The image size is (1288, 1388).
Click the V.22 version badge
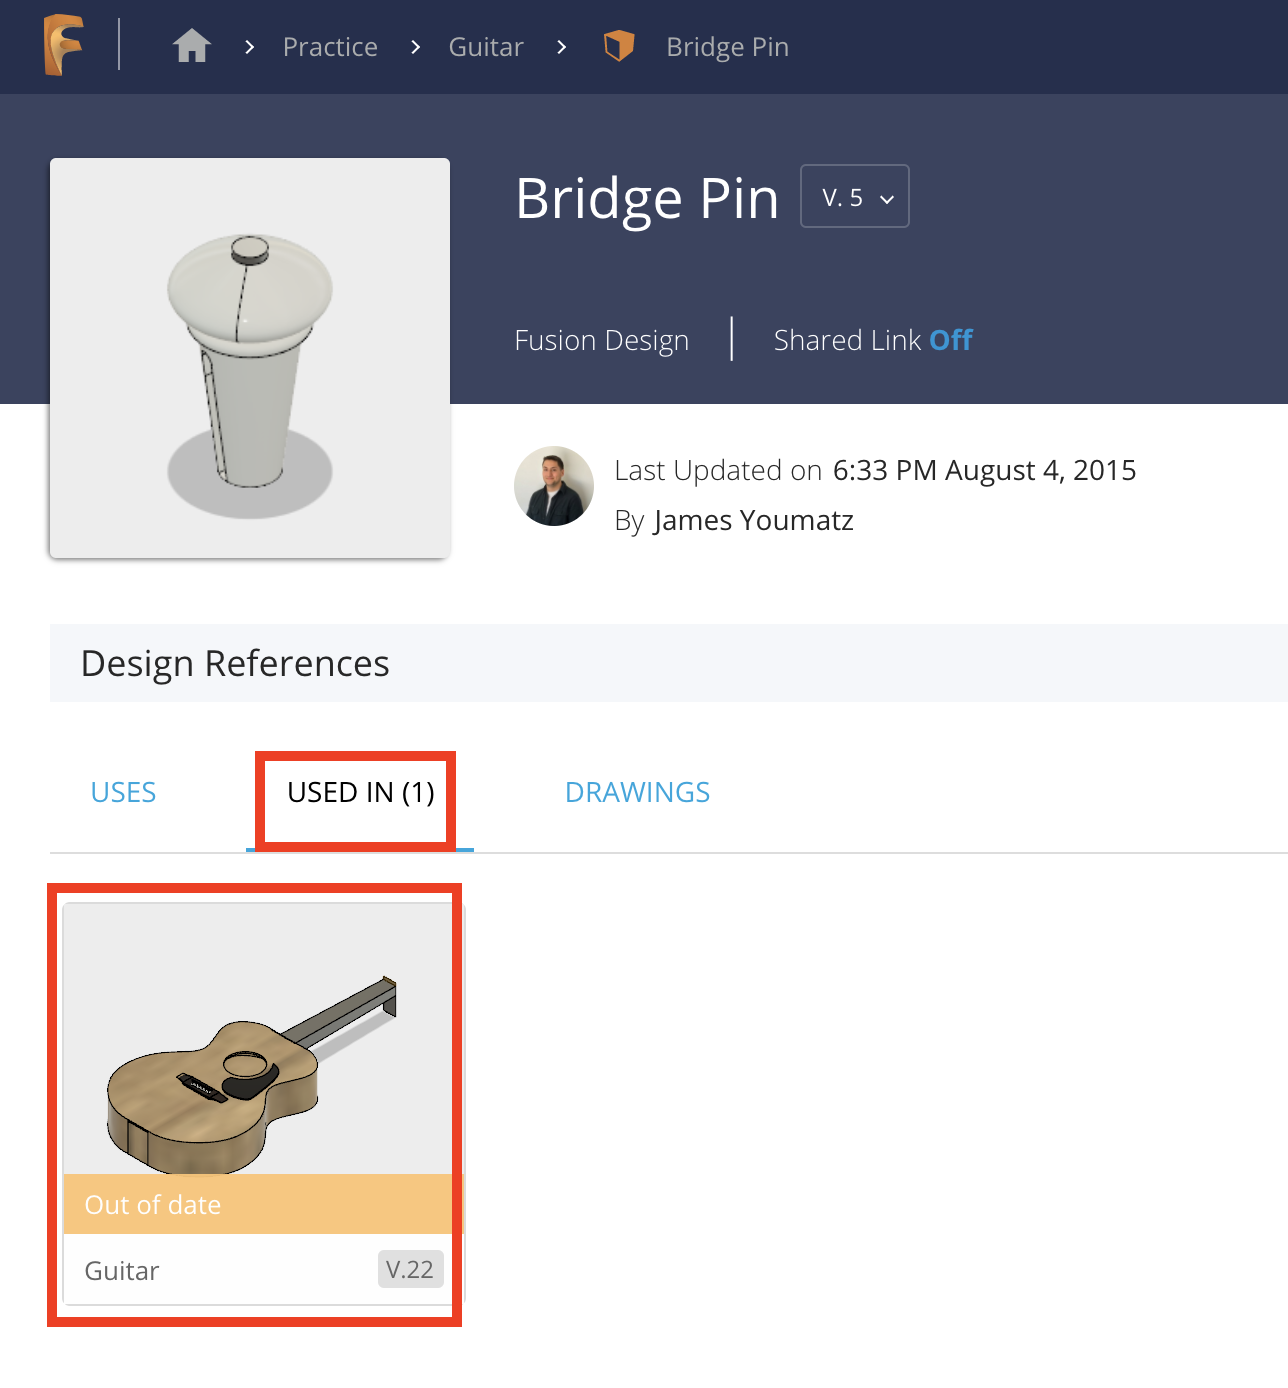[x=410, y=1270]
